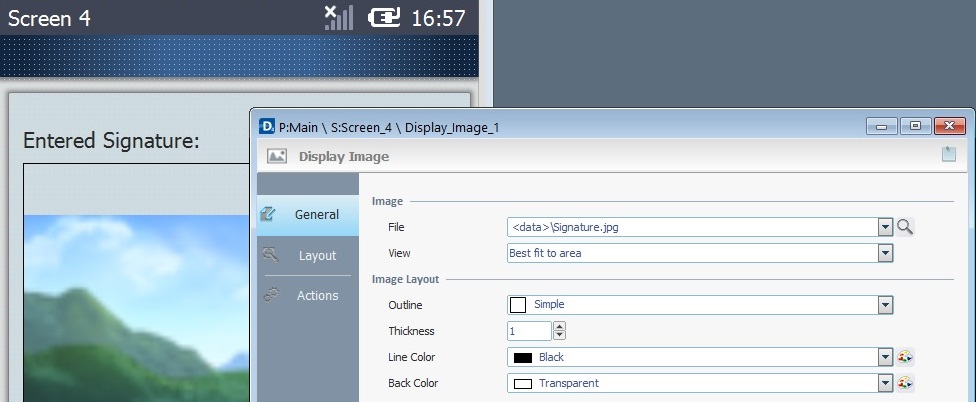
Task: Click the Black color swatch
Action: point(523,358)
